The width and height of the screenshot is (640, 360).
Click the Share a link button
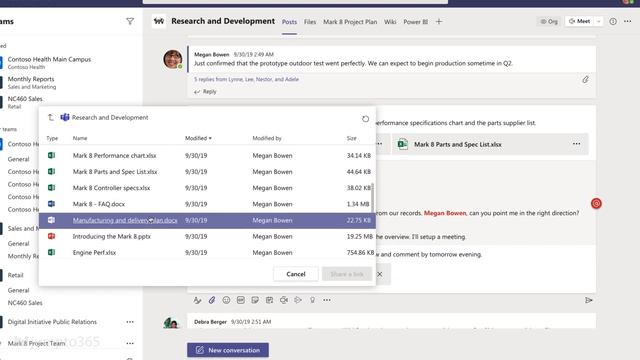coord(347,274)
